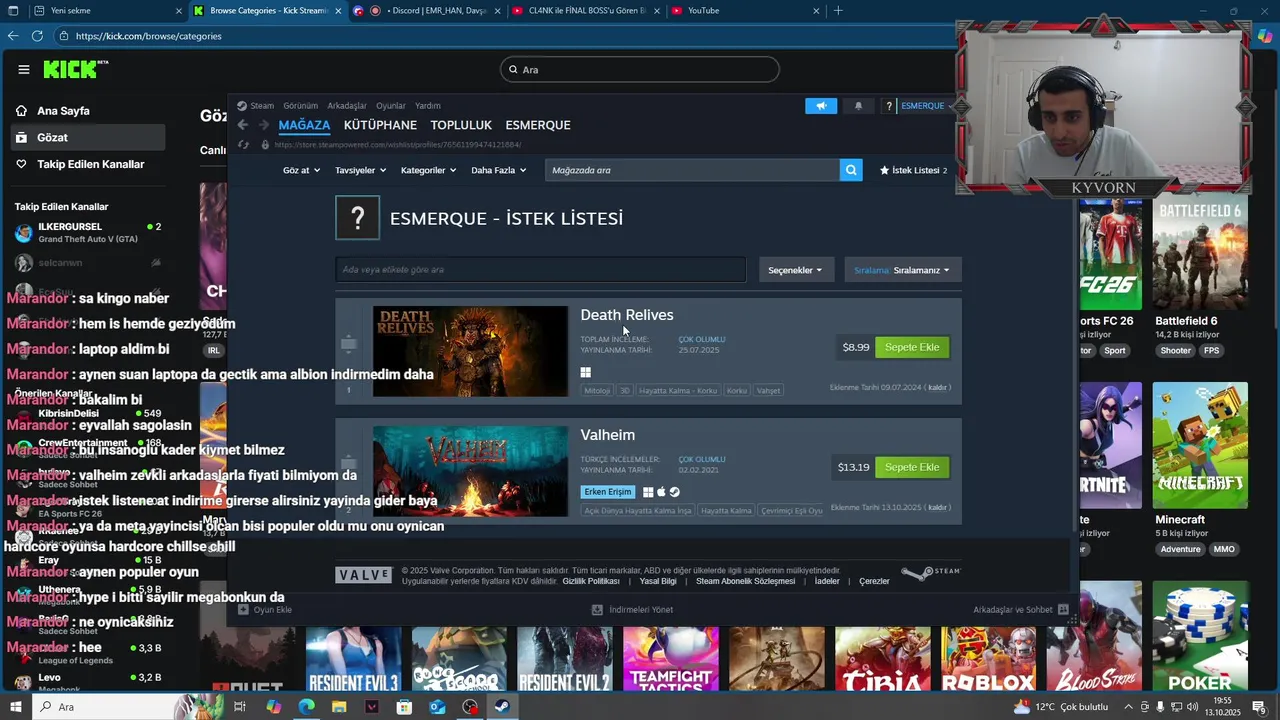Switch to Steam on the taskbar
The image size is (1280, 720).
pyautogui.click(x=502, y=707)
